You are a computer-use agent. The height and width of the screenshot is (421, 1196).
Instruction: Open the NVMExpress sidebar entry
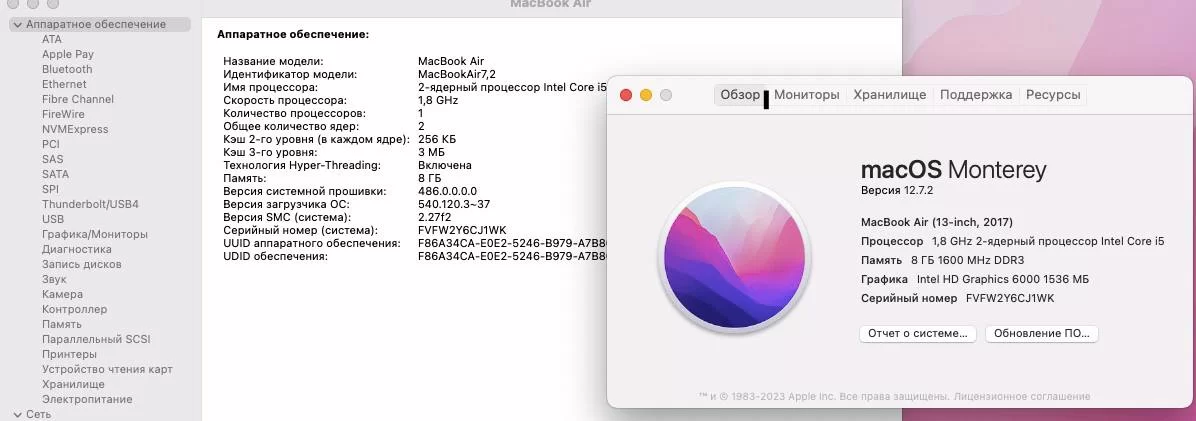75,129
